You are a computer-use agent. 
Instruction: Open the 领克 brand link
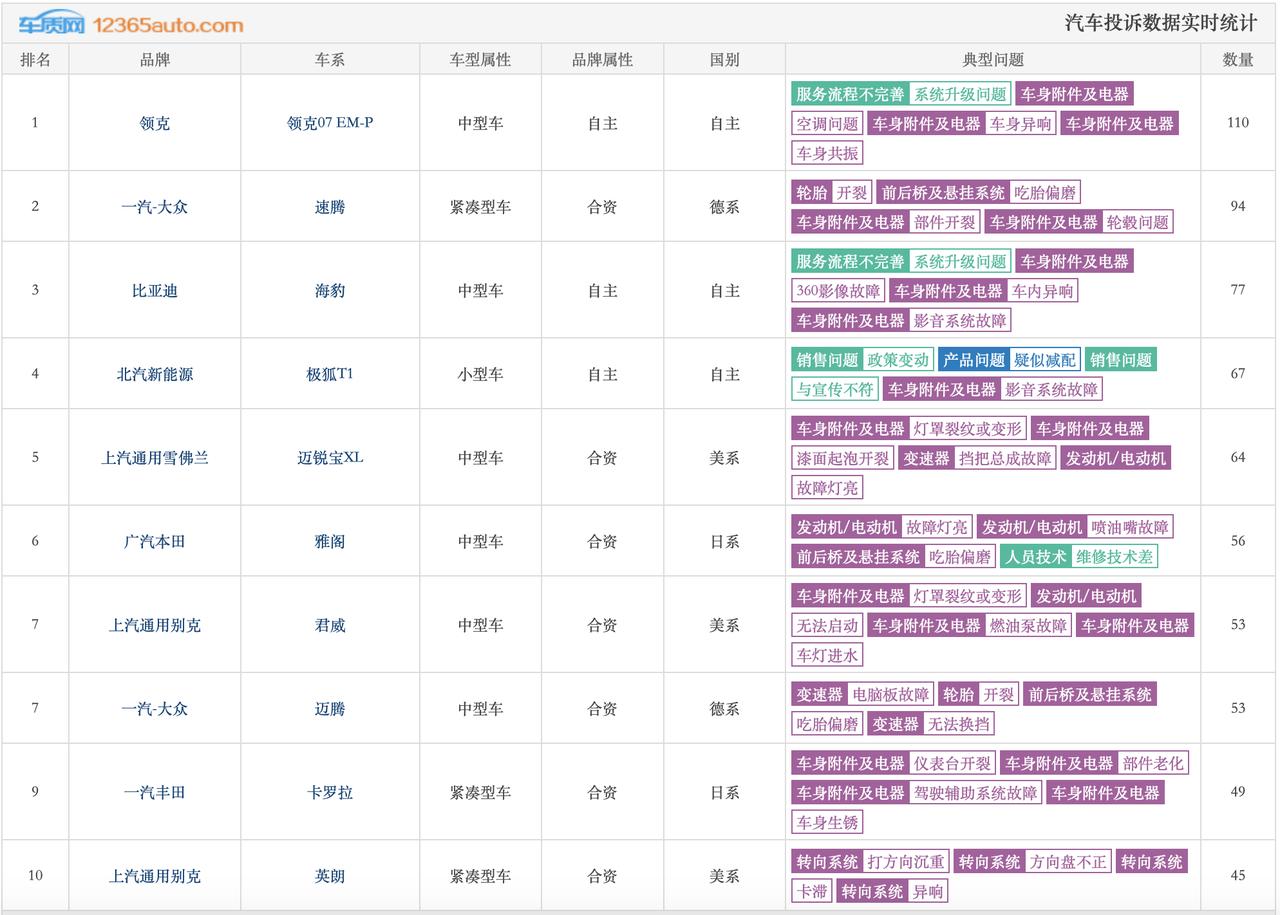(155, 123)
